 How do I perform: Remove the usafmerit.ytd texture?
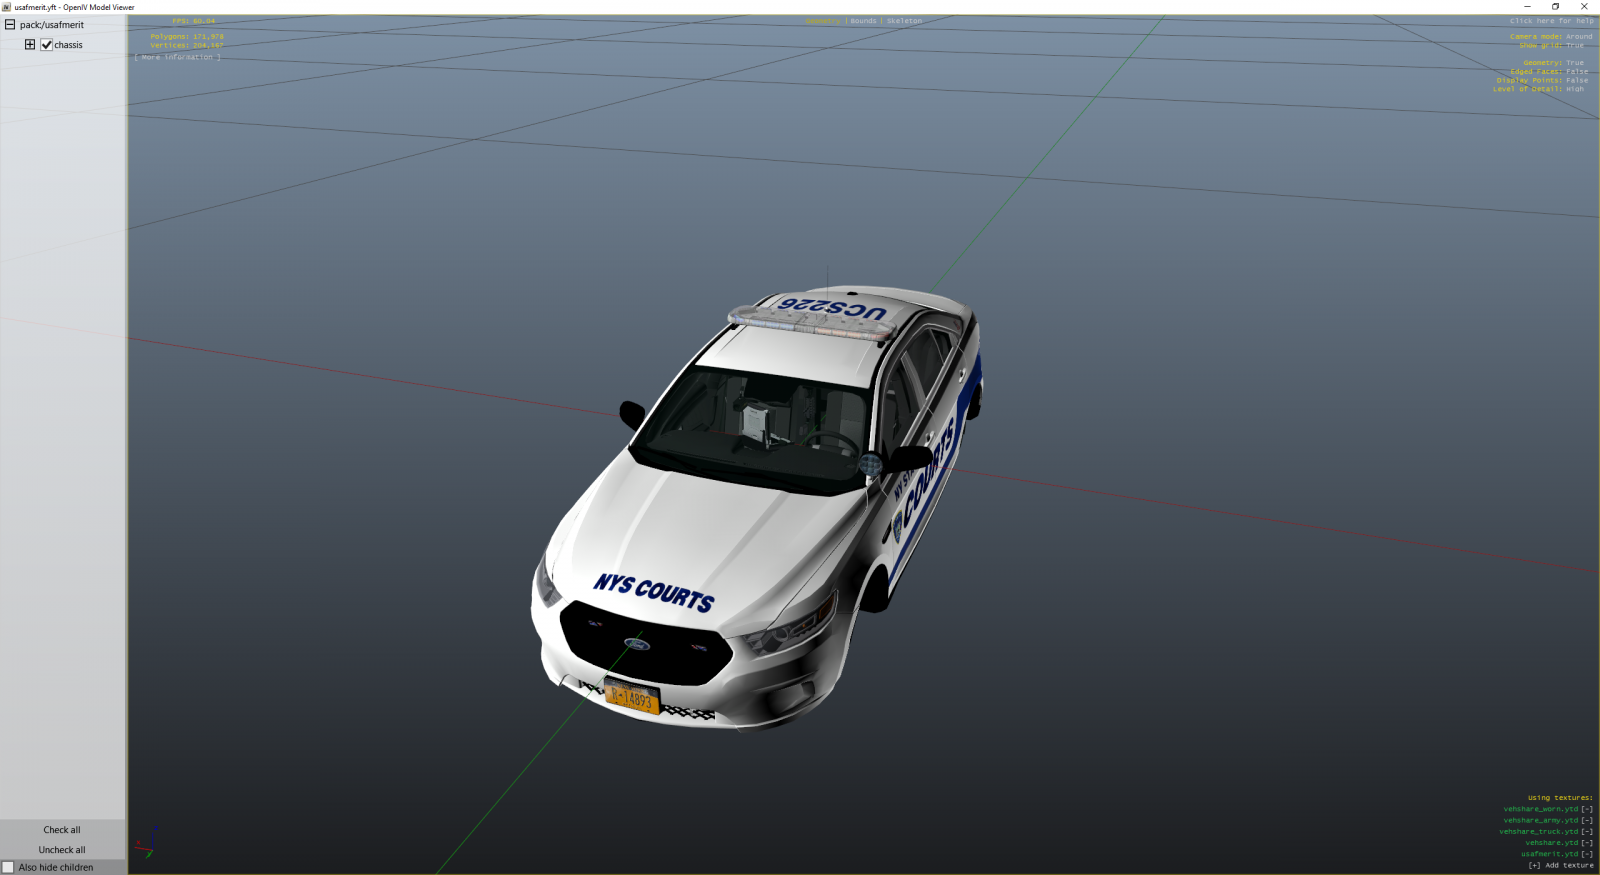point(1587,854)
